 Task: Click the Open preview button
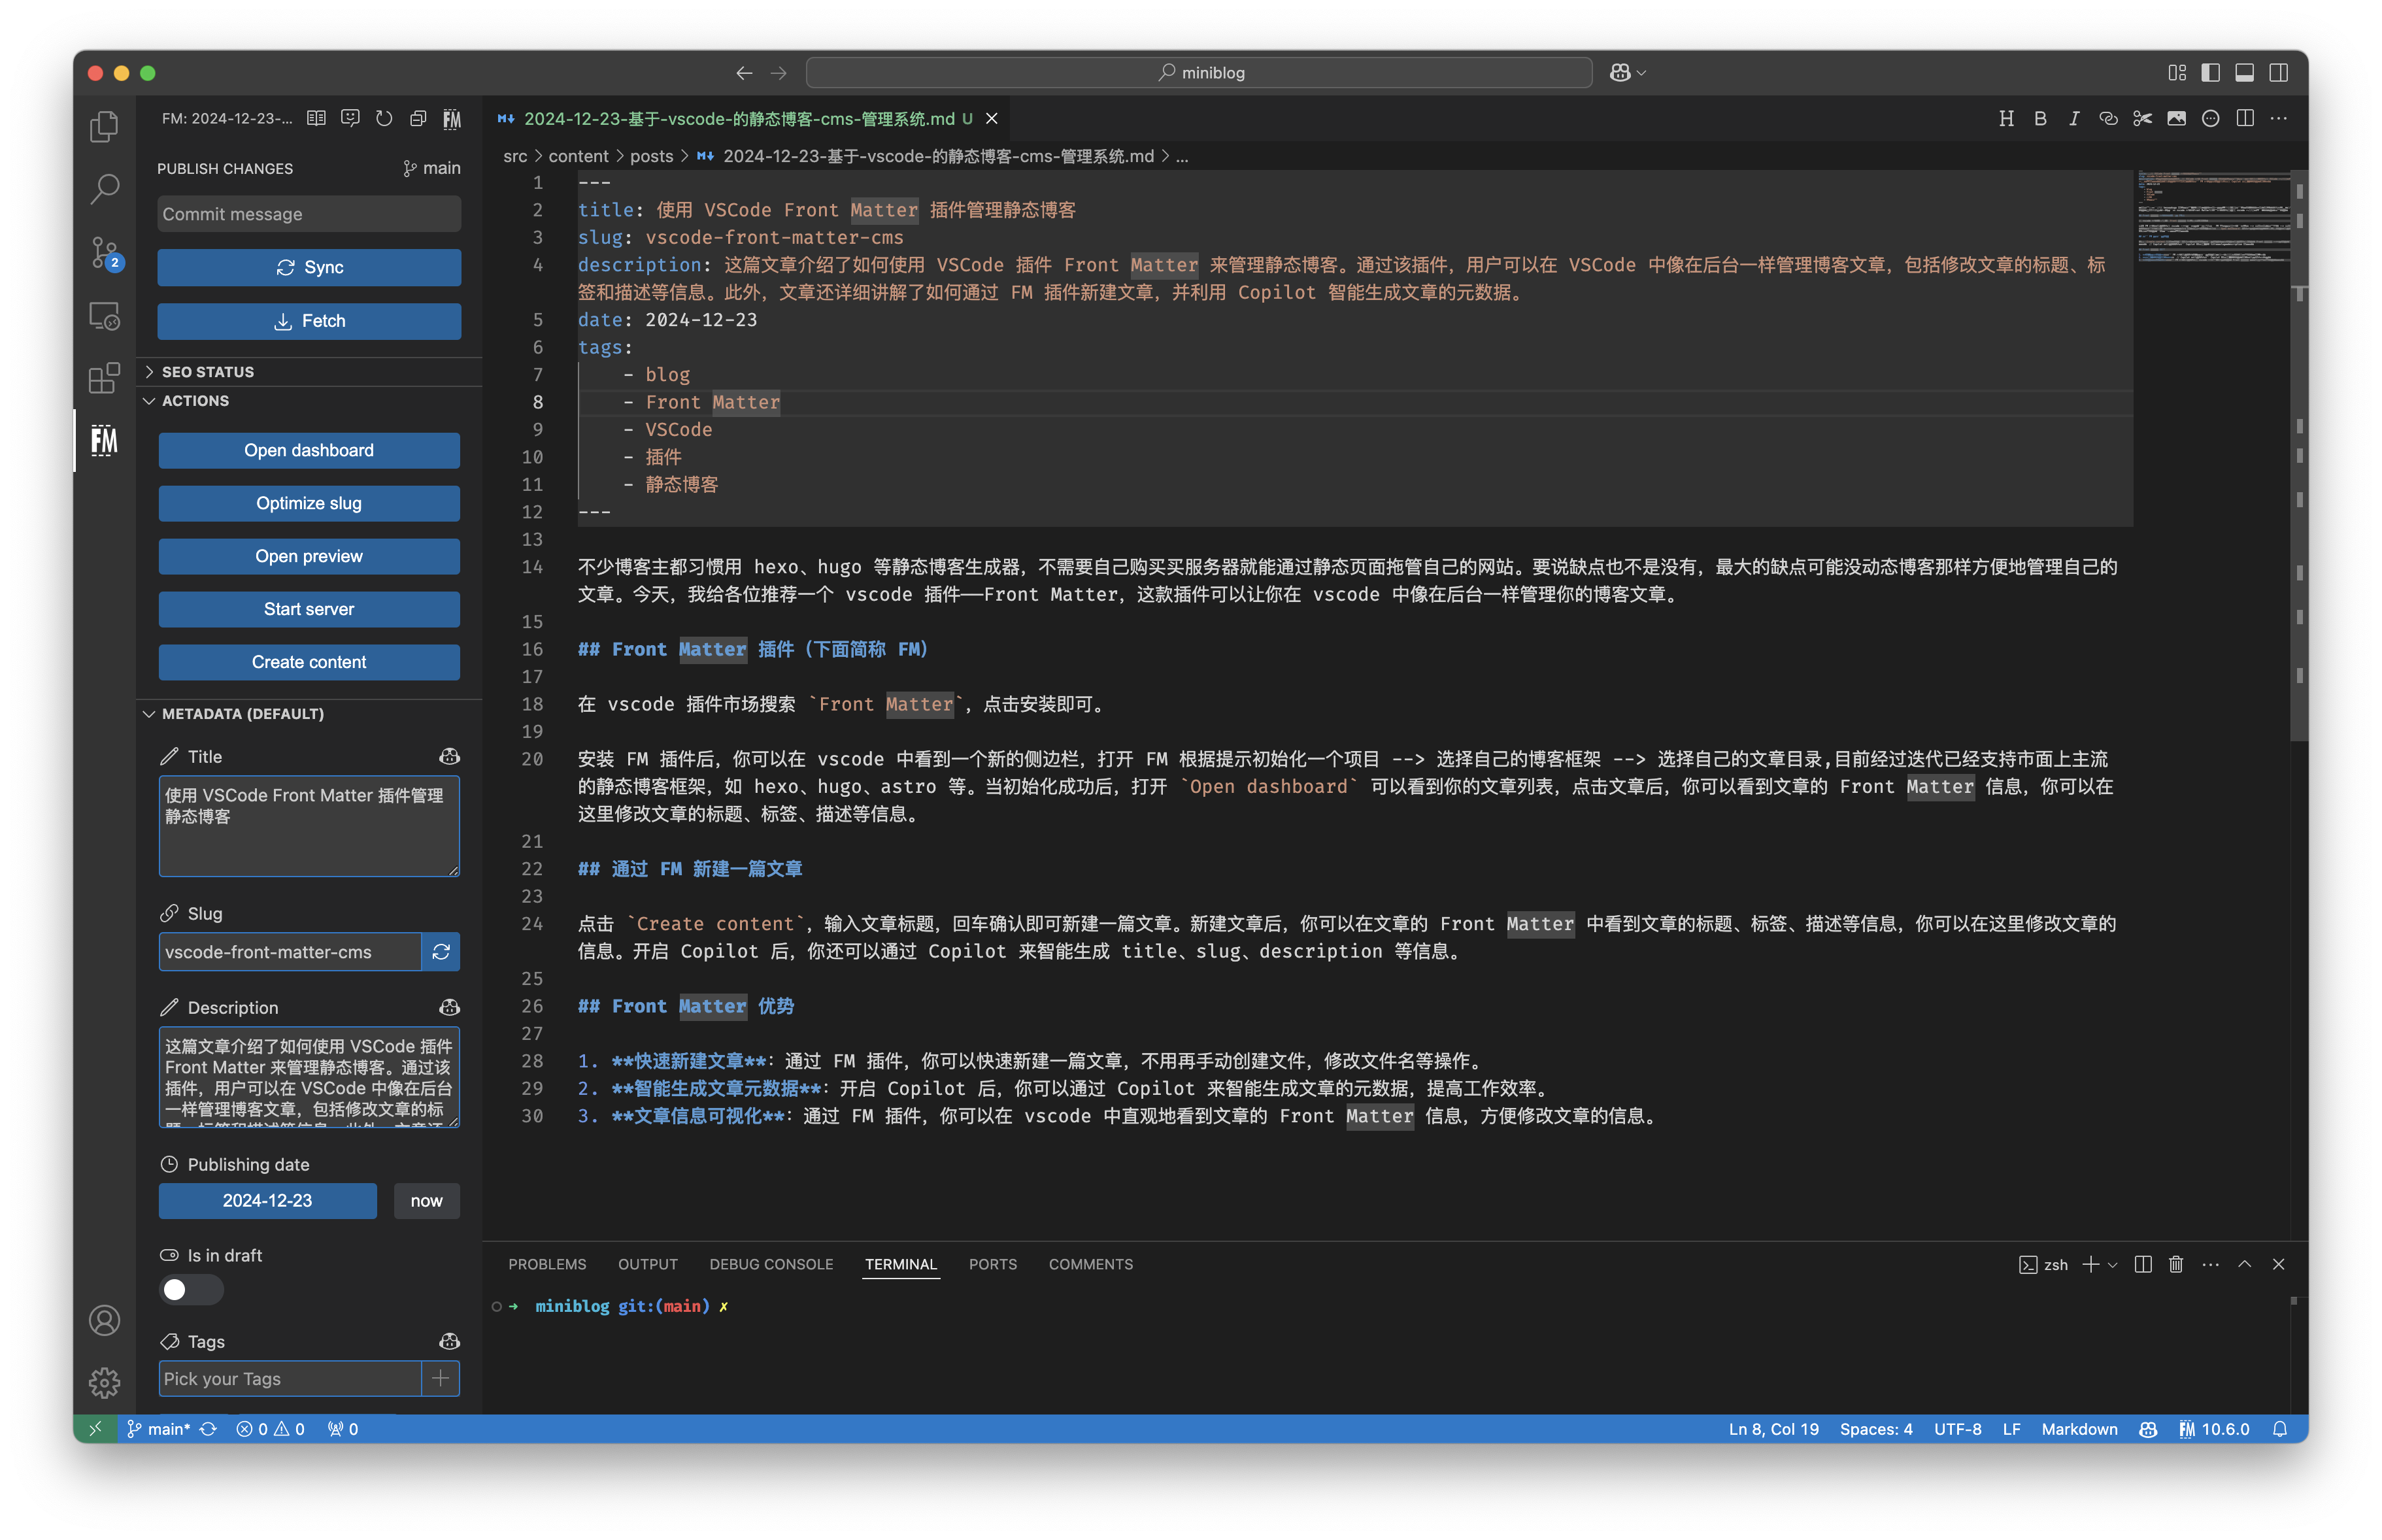click(x=309, y=556)
